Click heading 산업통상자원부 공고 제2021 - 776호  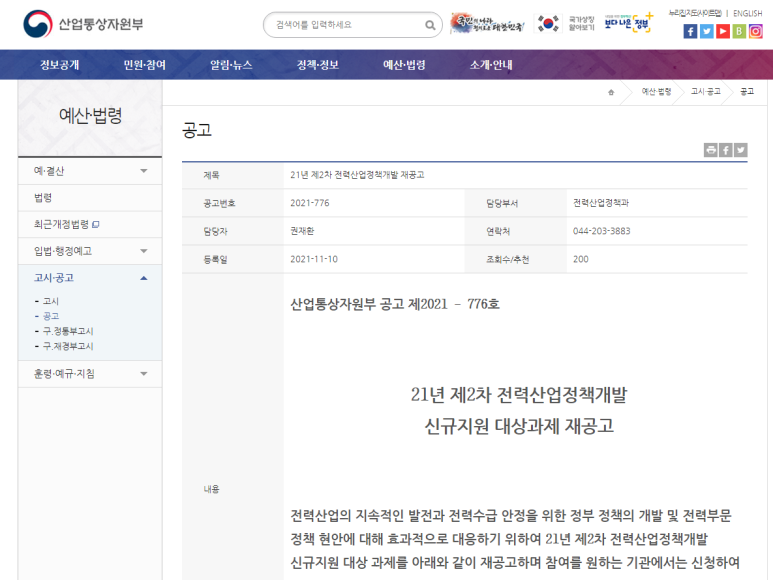(x=395, y=304)
